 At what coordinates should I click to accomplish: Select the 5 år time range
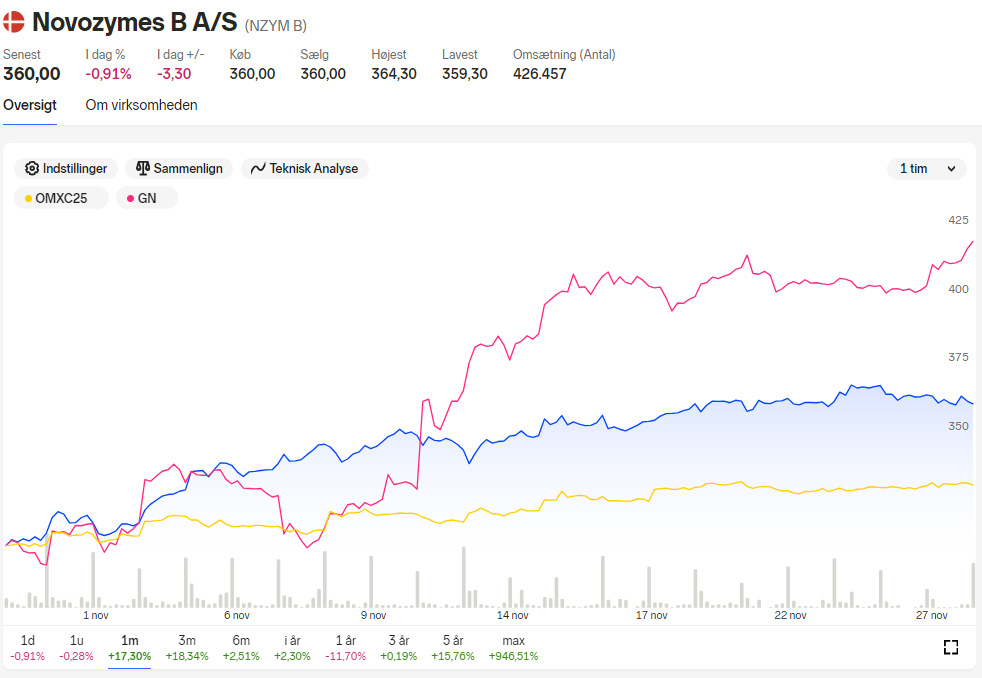453,647
